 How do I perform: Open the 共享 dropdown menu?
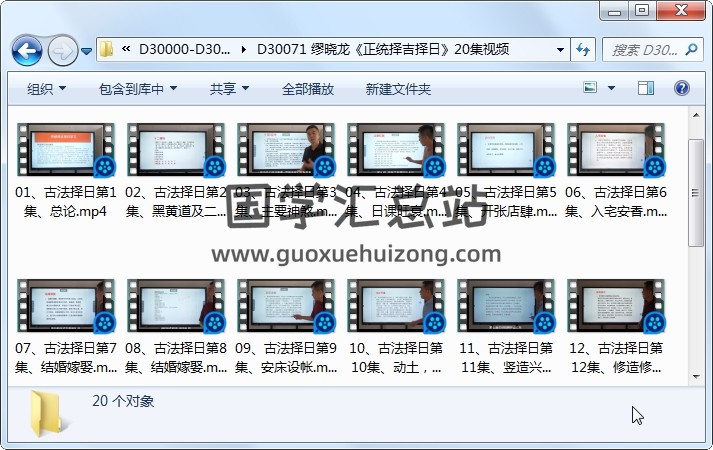[x=229, y=89]
